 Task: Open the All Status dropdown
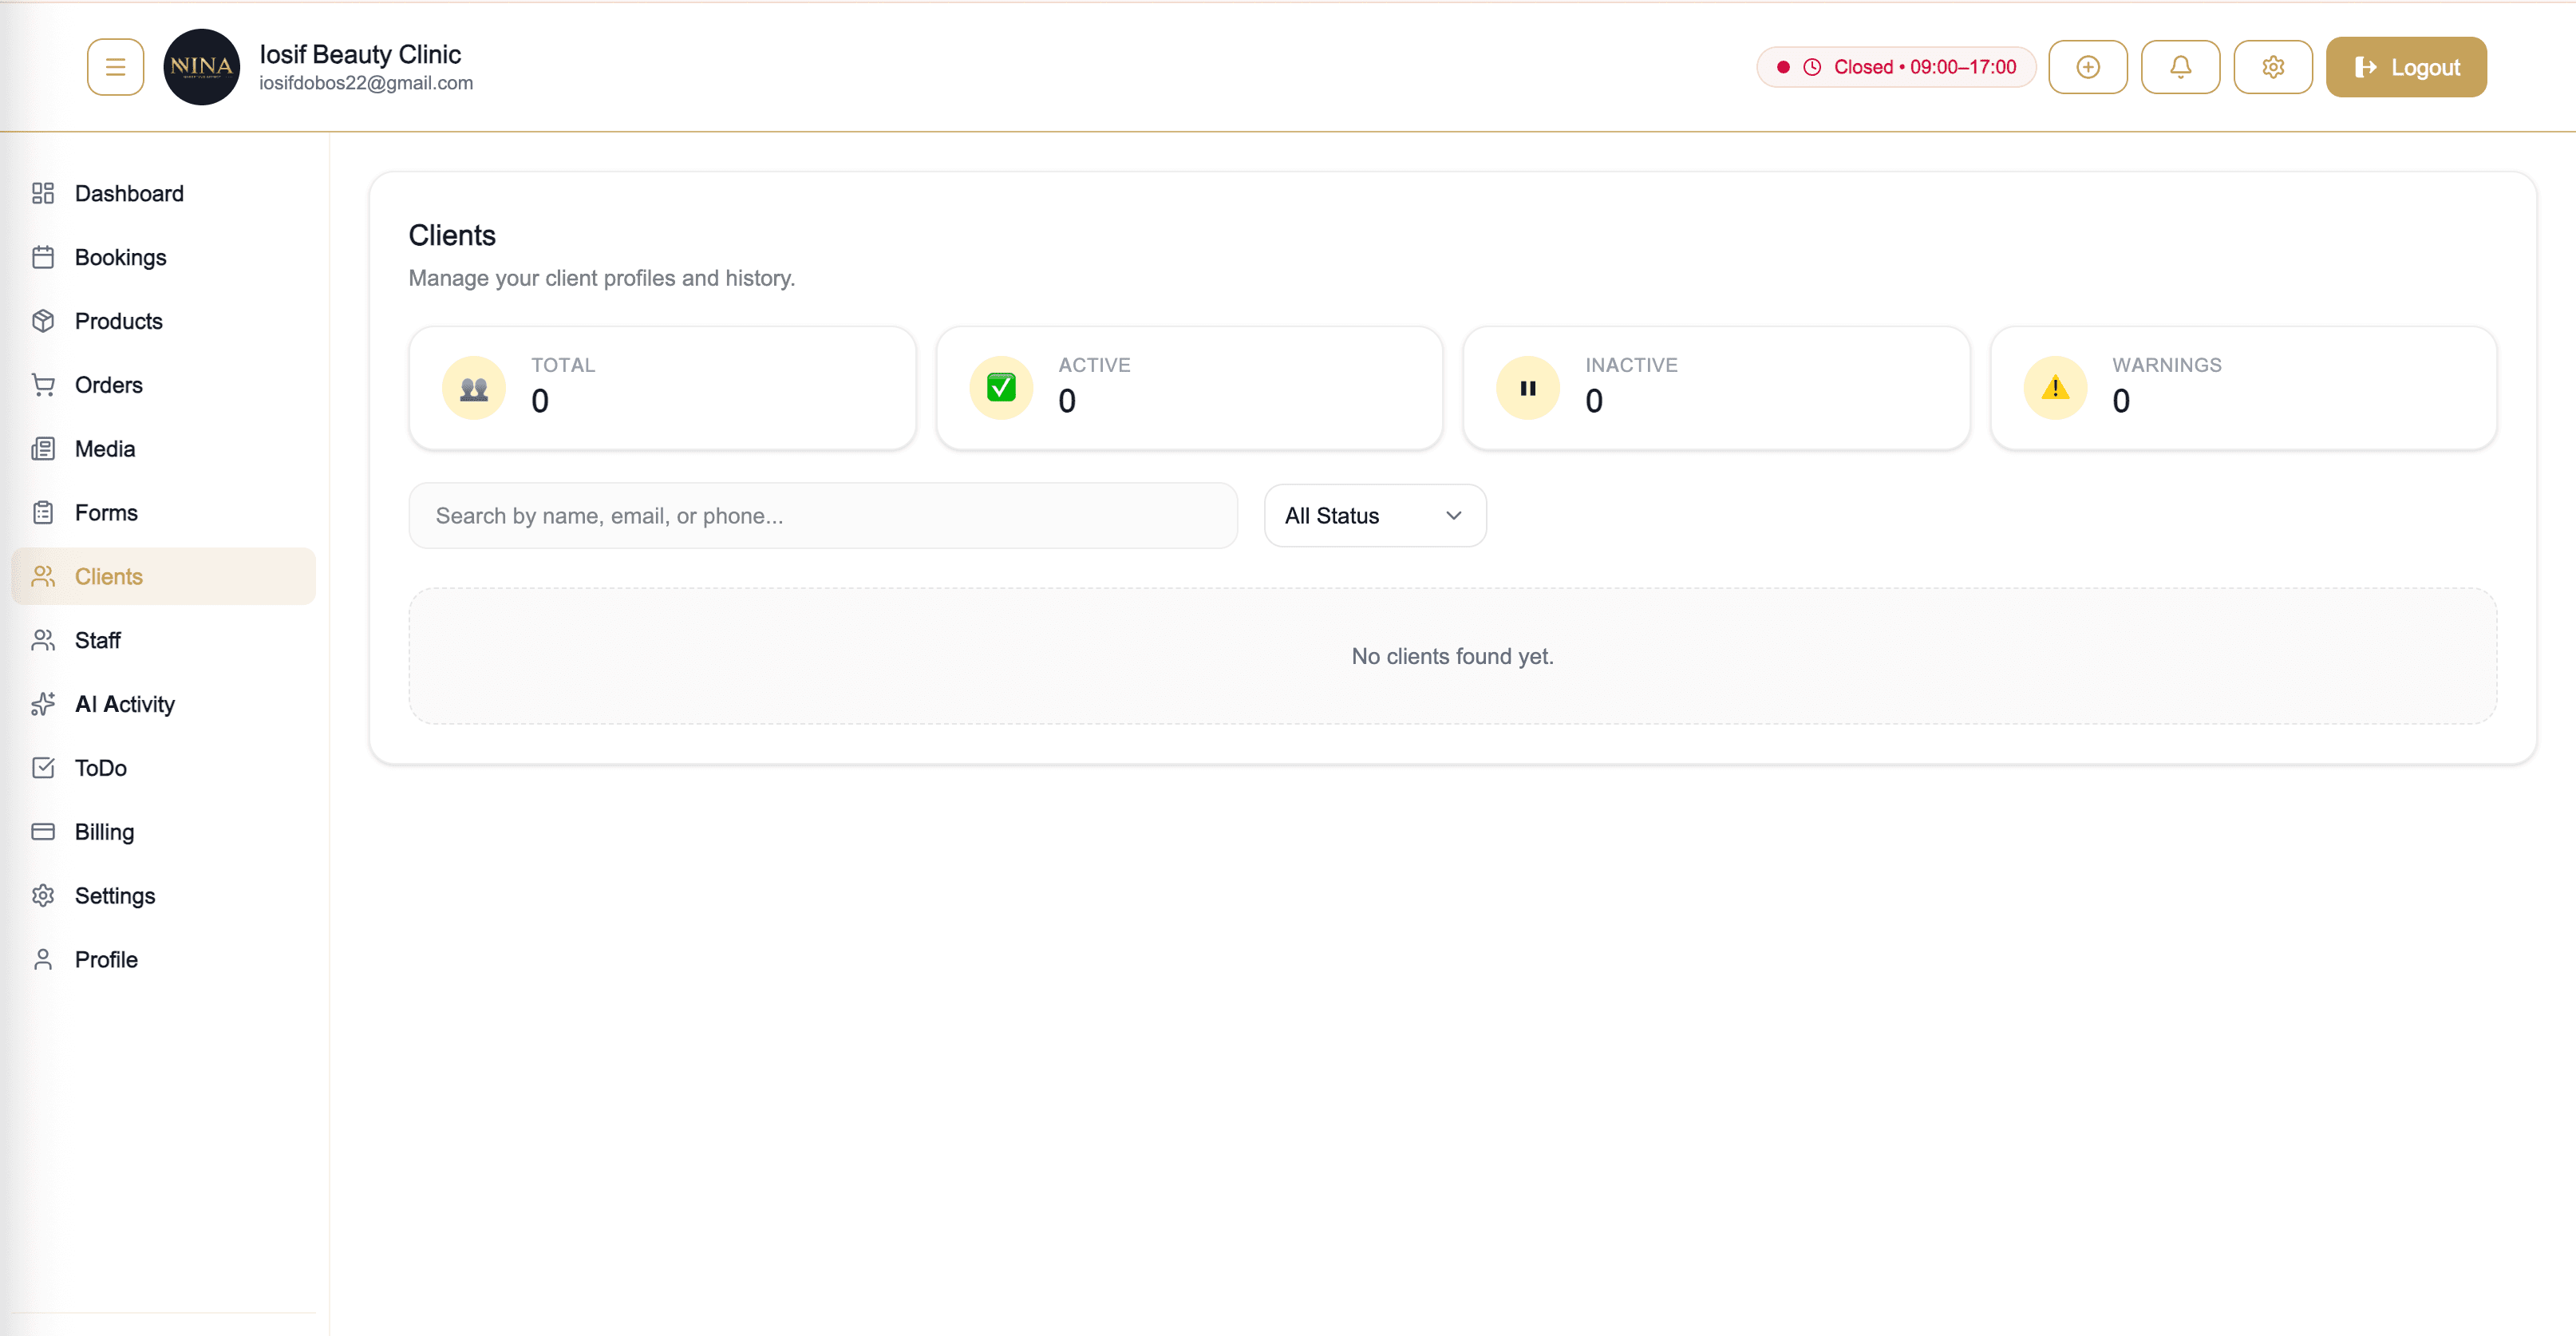coord(1374,515)
